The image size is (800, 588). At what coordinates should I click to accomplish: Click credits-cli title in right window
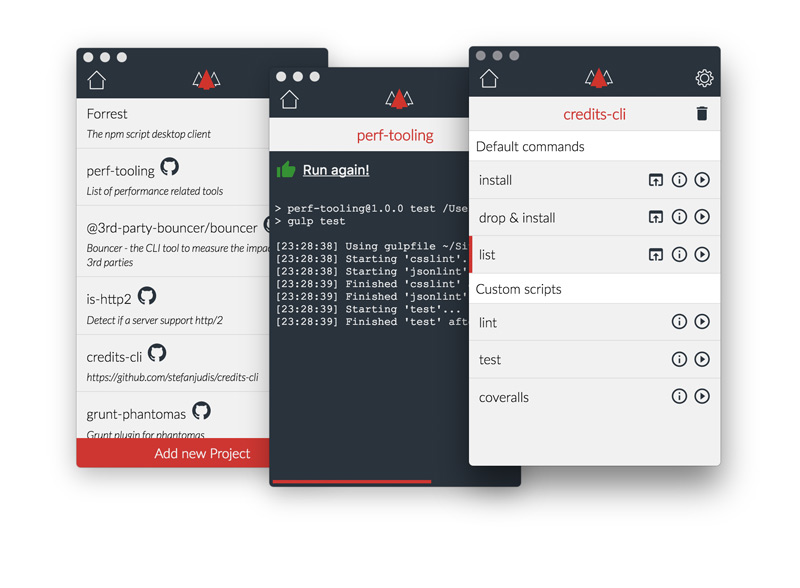click(x=594, y=114)
